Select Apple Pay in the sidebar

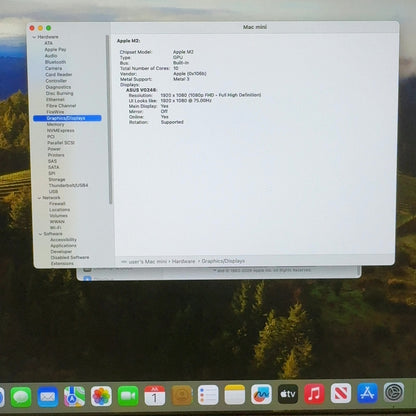pos(55,49)
